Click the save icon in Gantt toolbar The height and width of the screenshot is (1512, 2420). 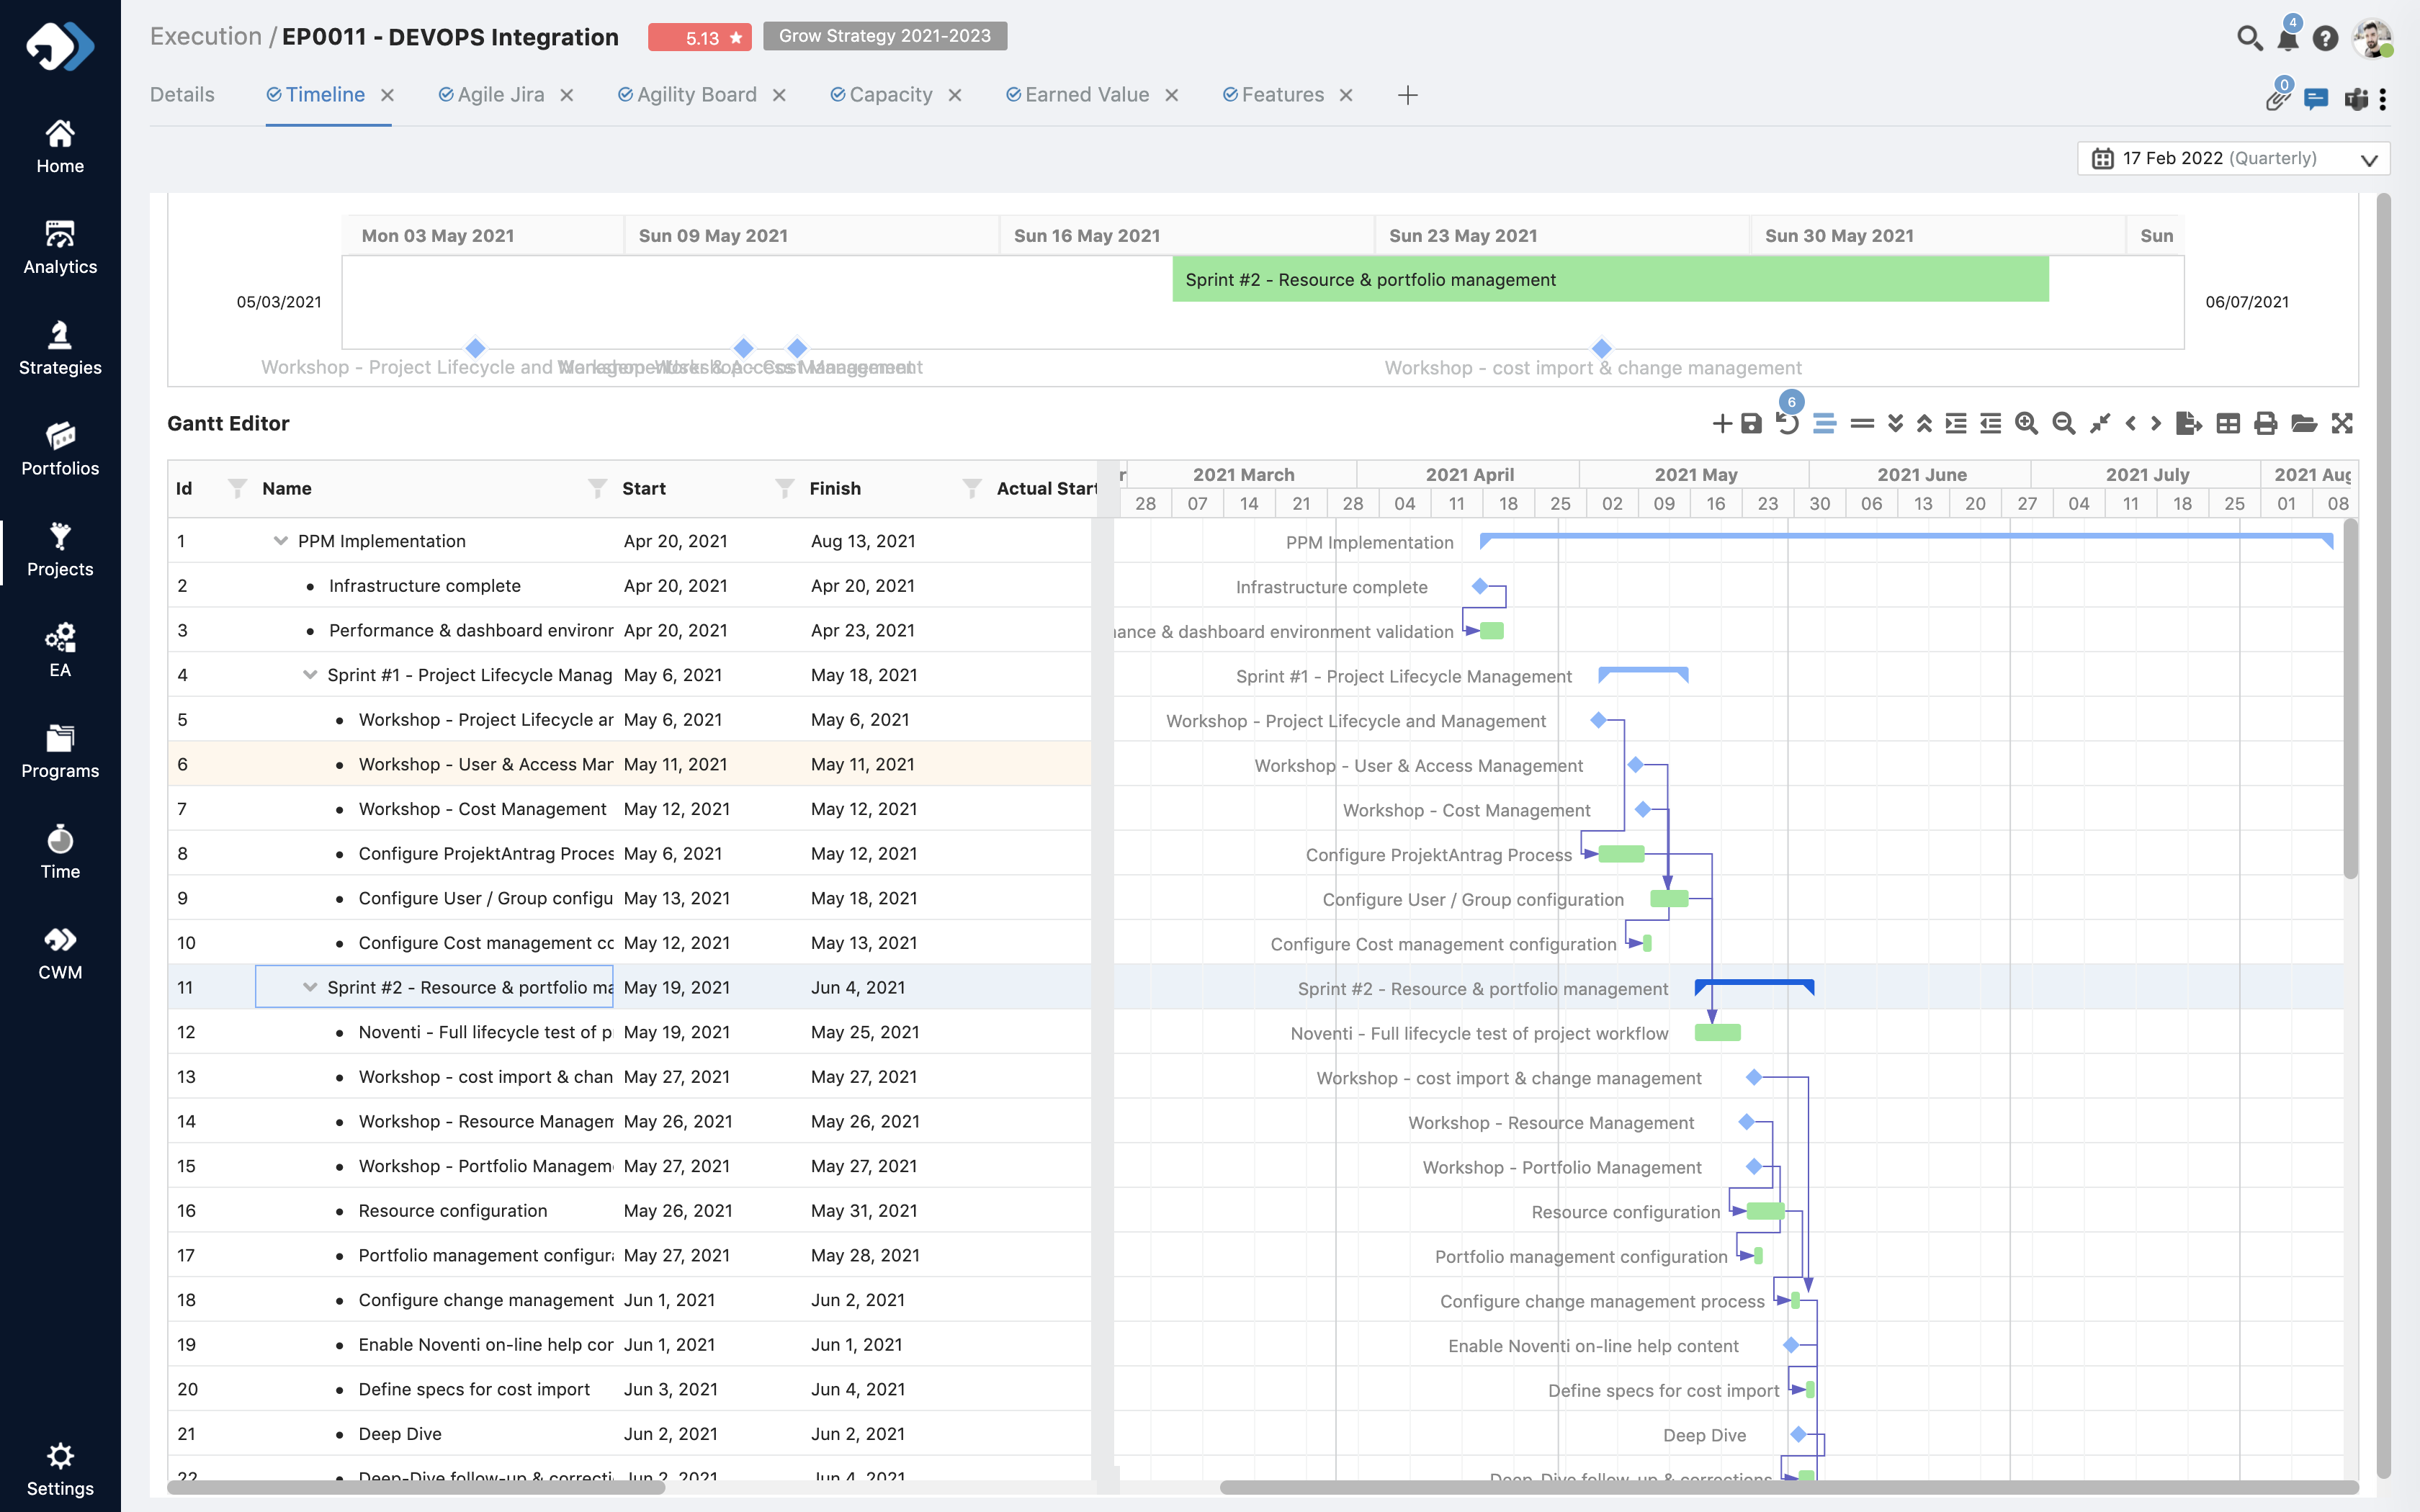point(1751,424)
